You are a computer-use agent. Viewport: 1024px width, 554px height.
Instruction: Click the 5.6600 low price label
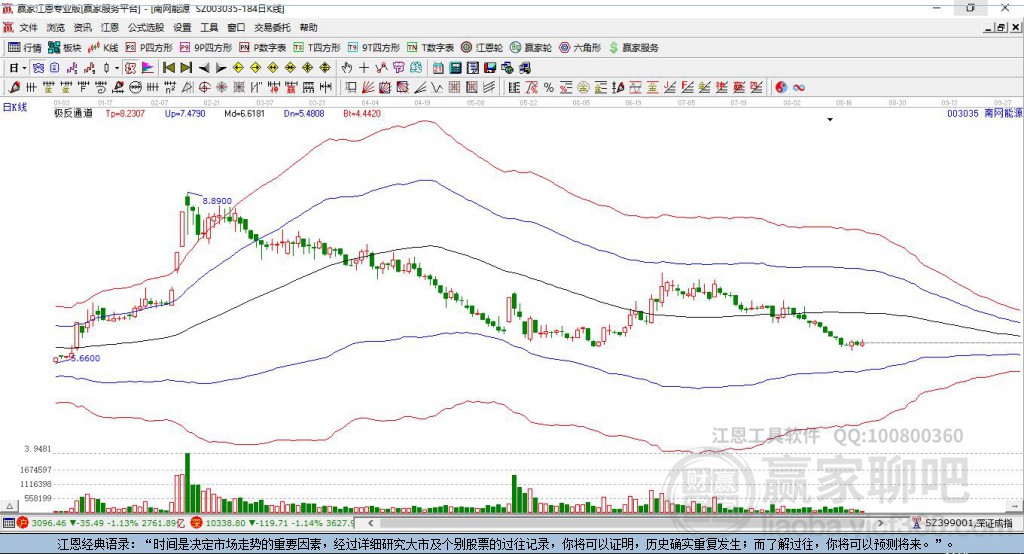86,358
